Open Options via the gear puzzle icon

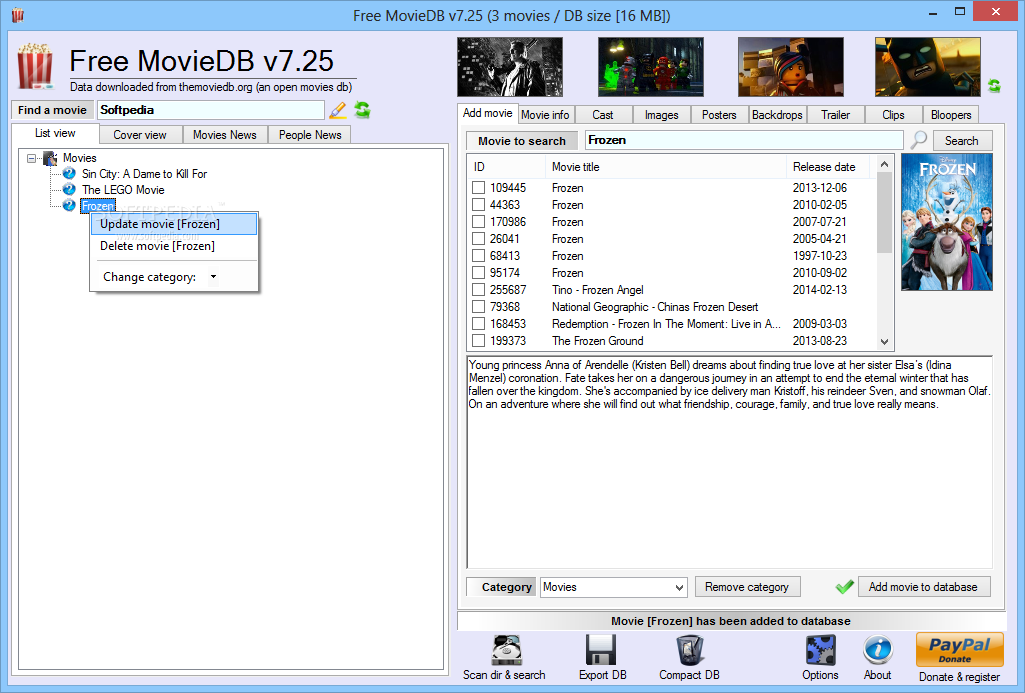coord(820,651)
